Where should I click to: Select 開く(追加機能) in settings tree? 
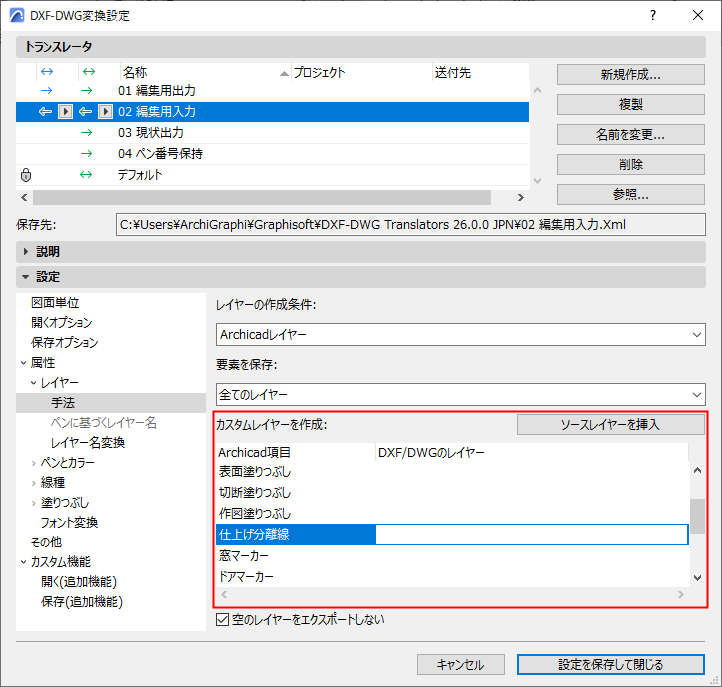click(x=79, y=582)
